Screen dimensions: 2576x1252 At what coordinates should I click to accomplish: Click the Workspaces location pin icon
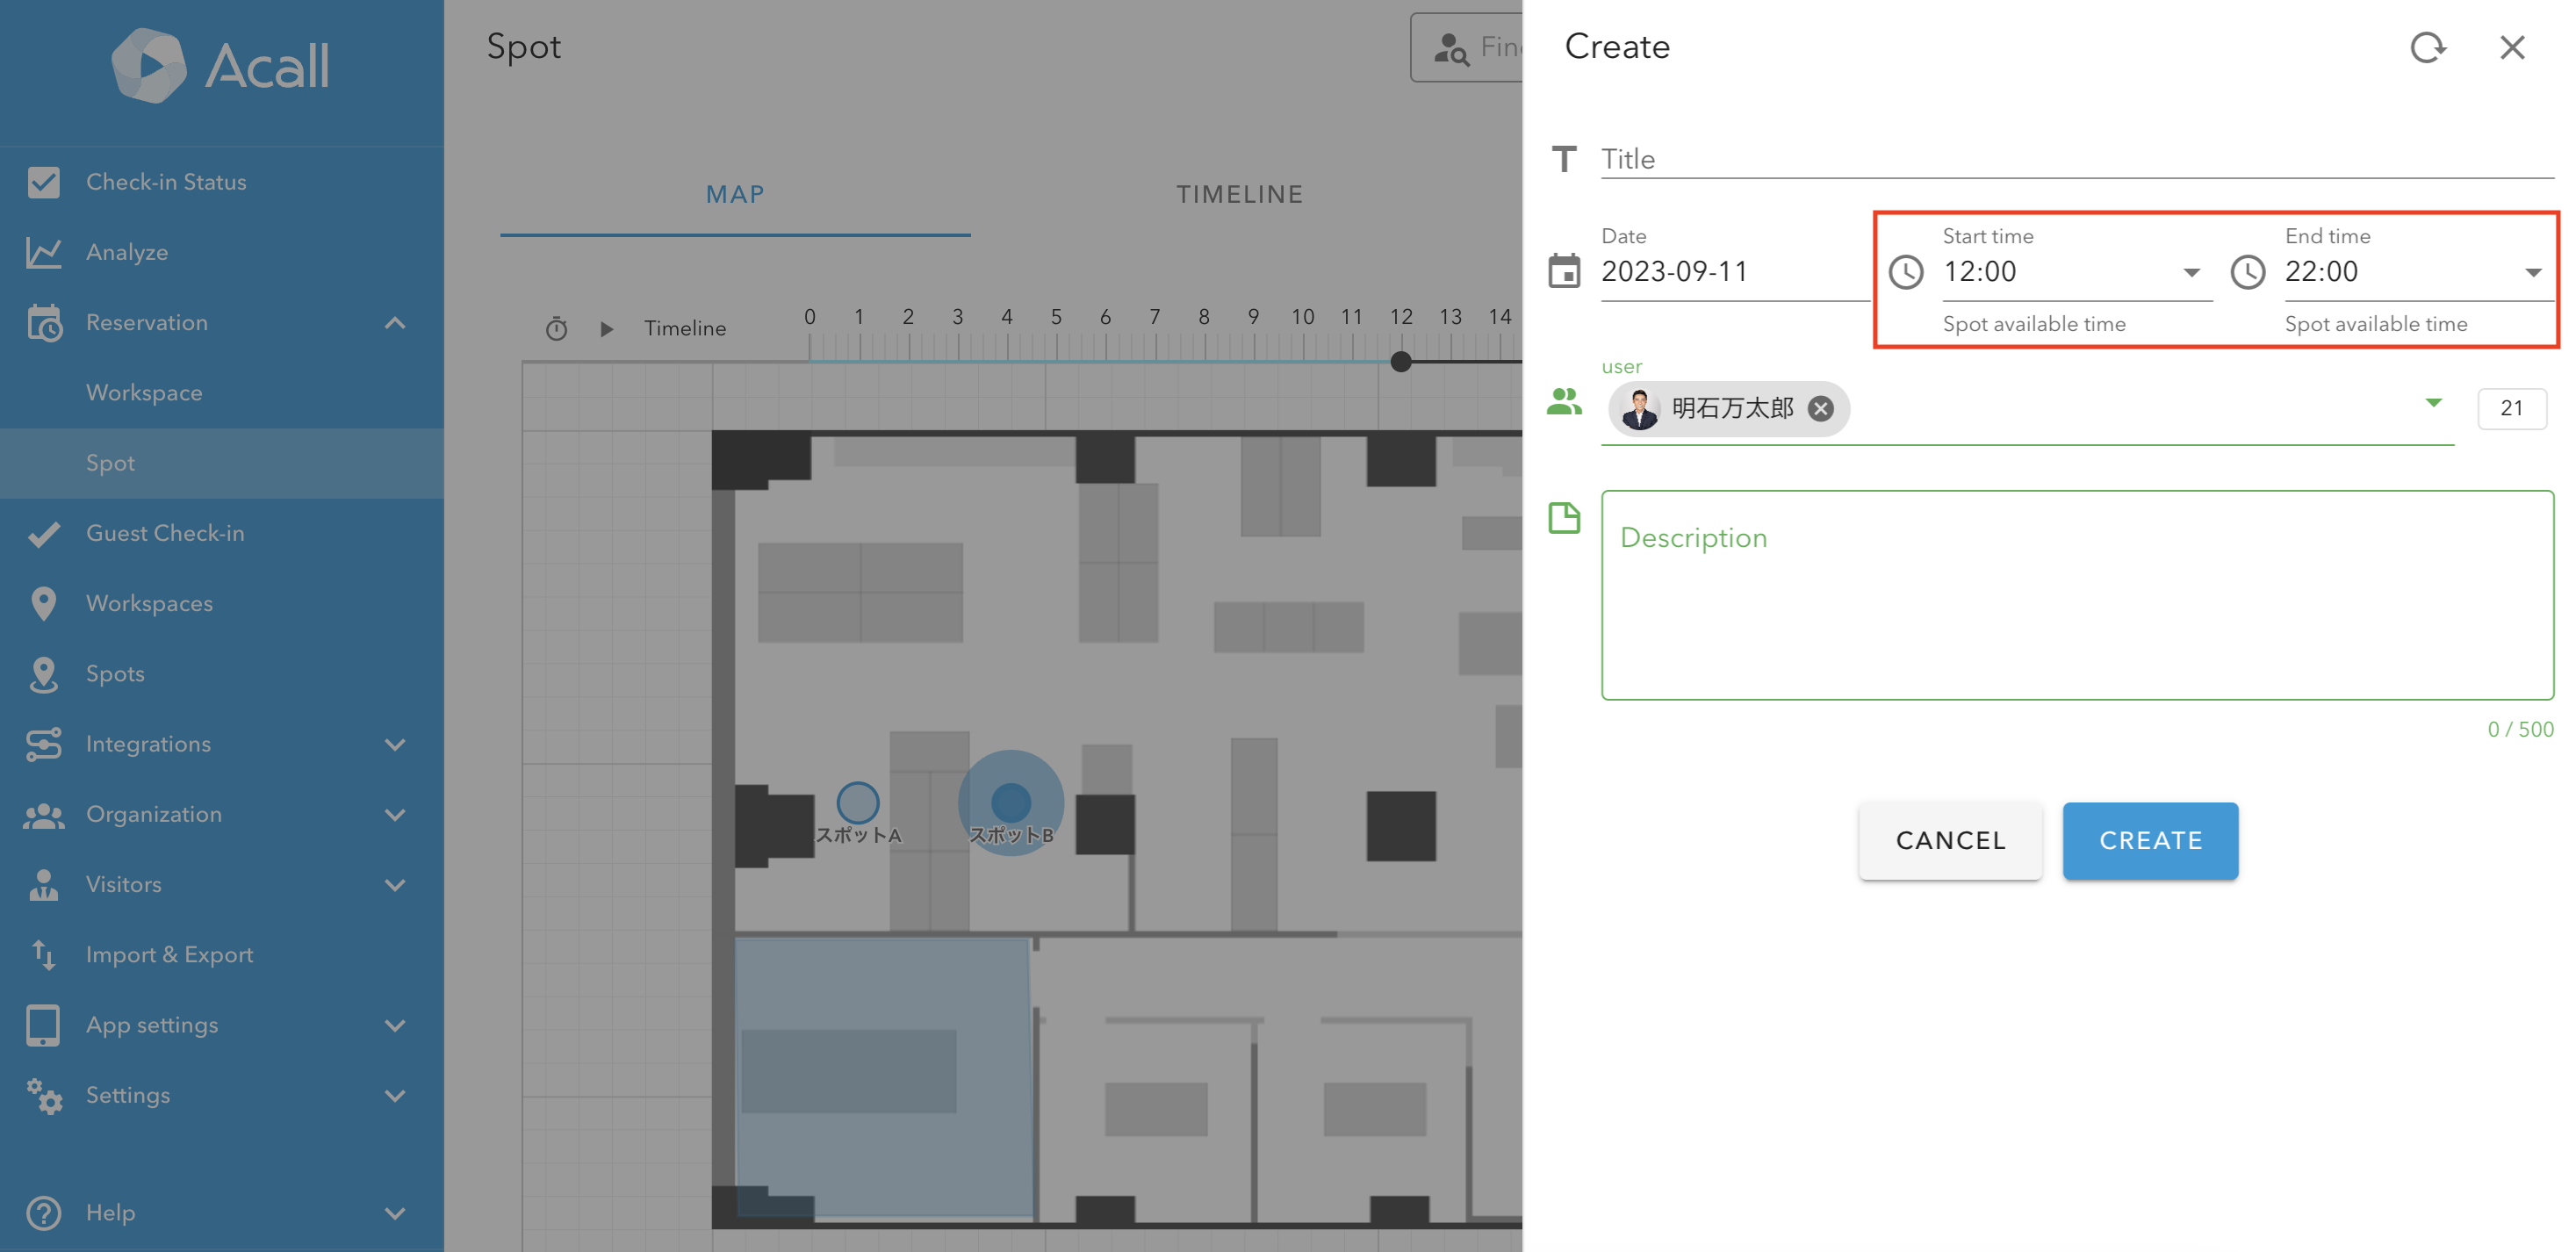coord(43,603)
